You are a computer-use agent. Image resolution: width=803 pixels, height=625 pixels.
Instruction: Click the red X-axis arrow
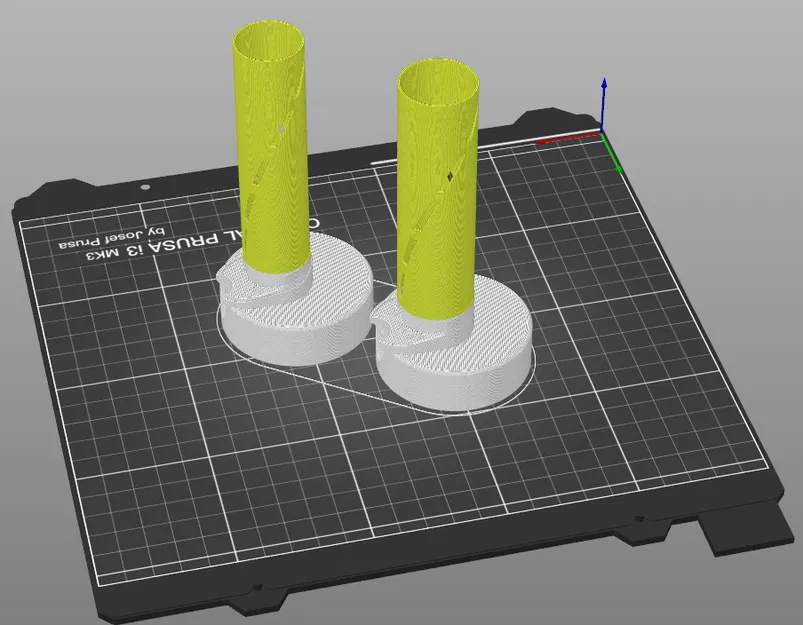568,138
